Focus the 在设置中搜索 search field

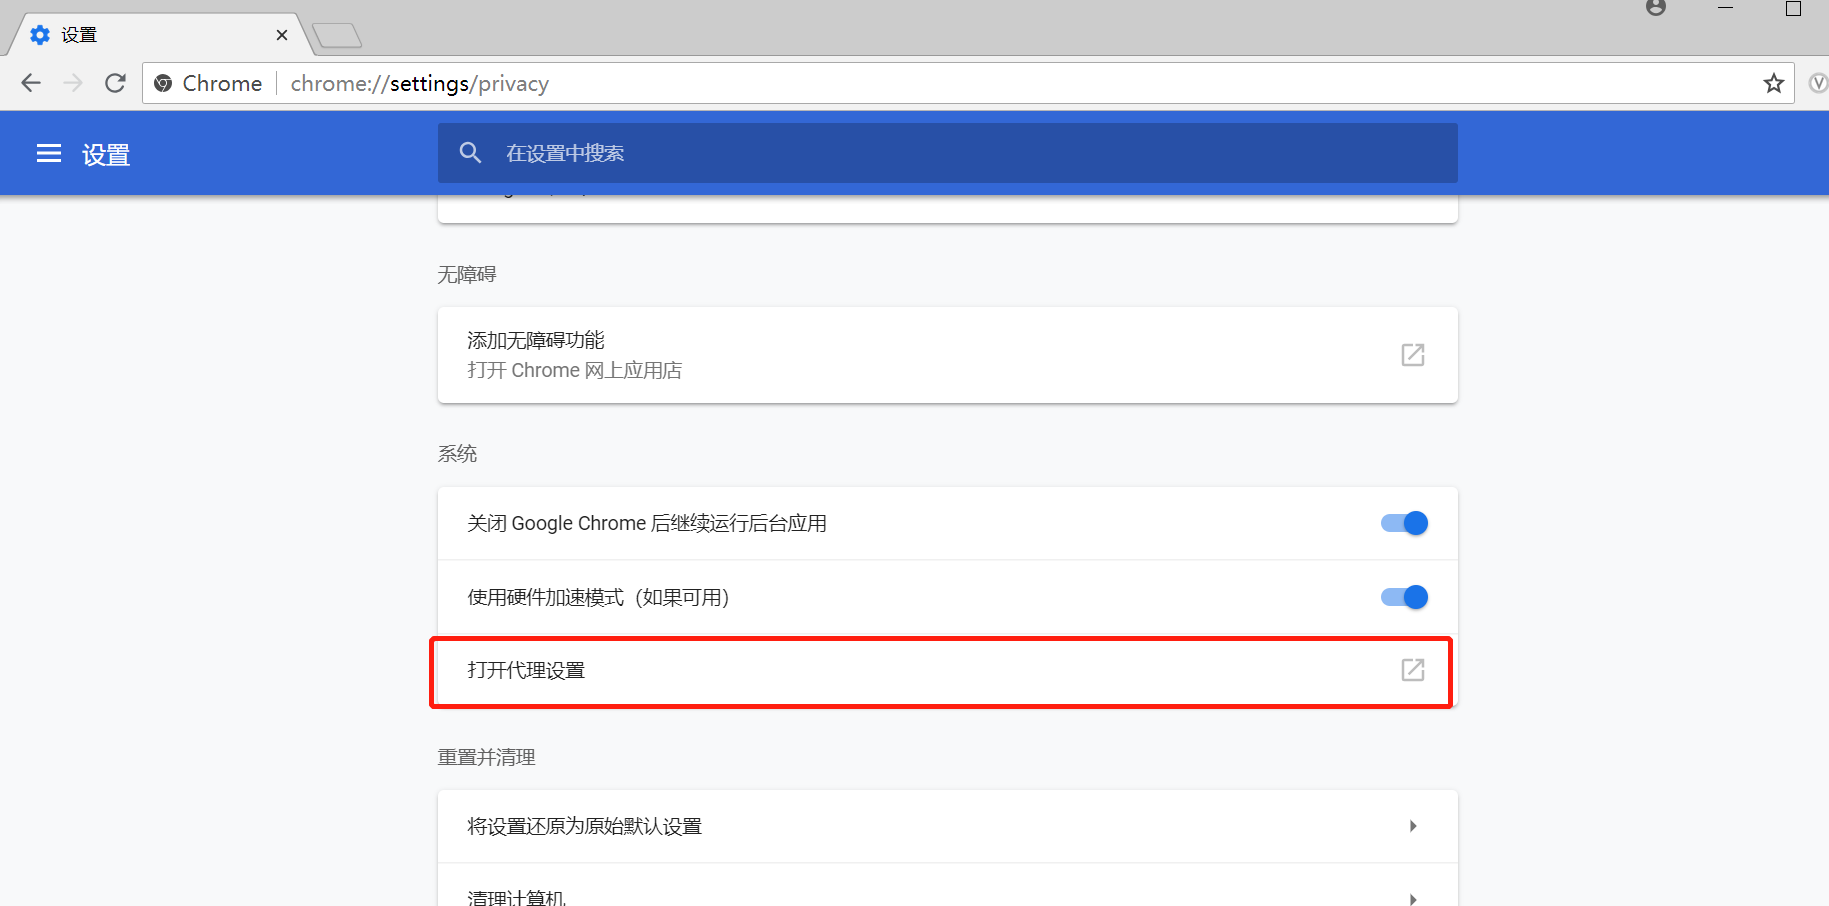(947, 153)
